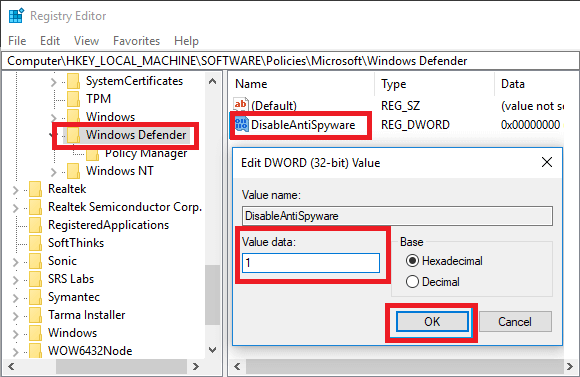Select the (Default) value row
Image resolution: width=580 pixels, height=377 pixels.
[x=274, y=106]
